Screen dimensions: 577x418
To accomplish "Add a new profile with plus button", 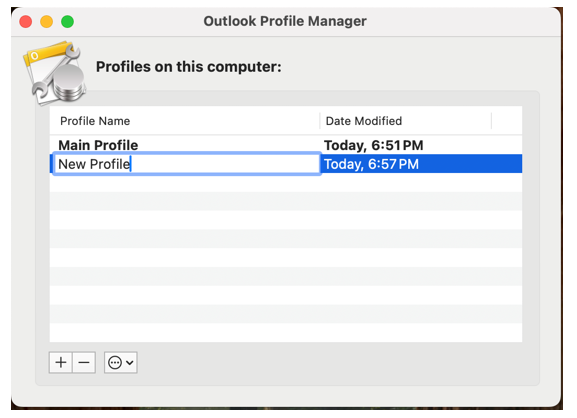I will 61,362.
